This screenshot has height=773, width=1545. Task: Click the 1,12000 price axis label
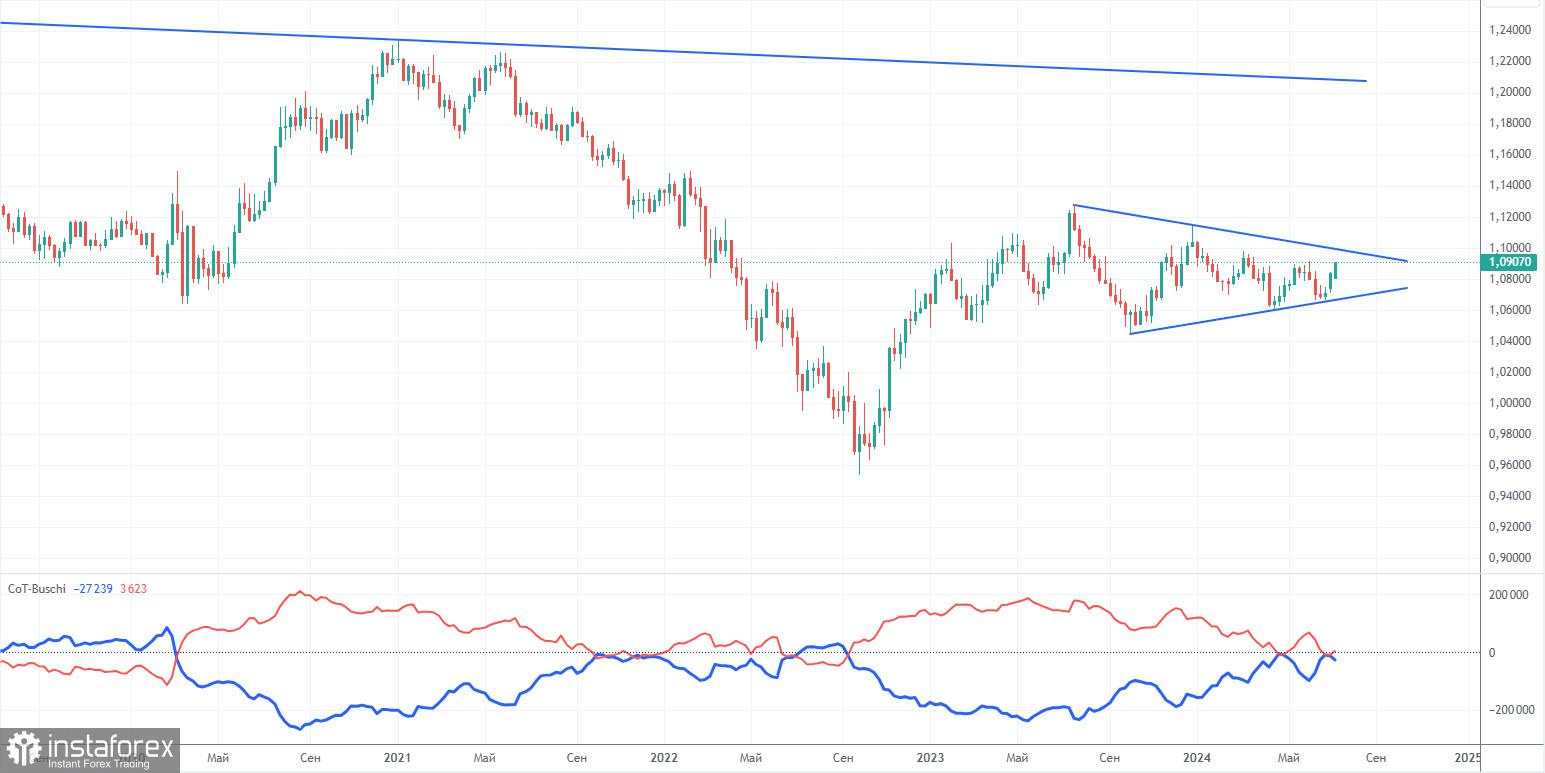[1510, 216]
